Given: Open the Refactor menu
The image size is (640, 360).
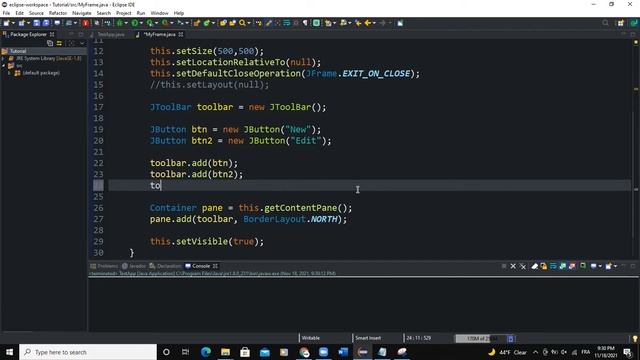Looking at the screenshot, I should 58,13.
